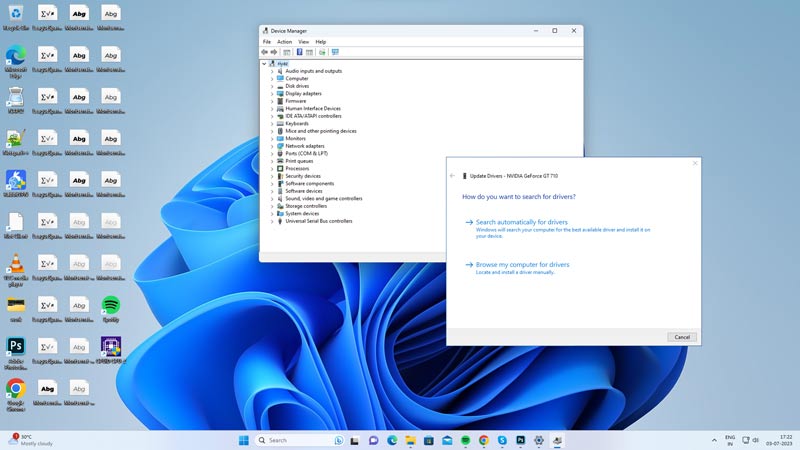
Task: Open Microsoft Store from the taskbar
Action: click(x=429, y=440)
